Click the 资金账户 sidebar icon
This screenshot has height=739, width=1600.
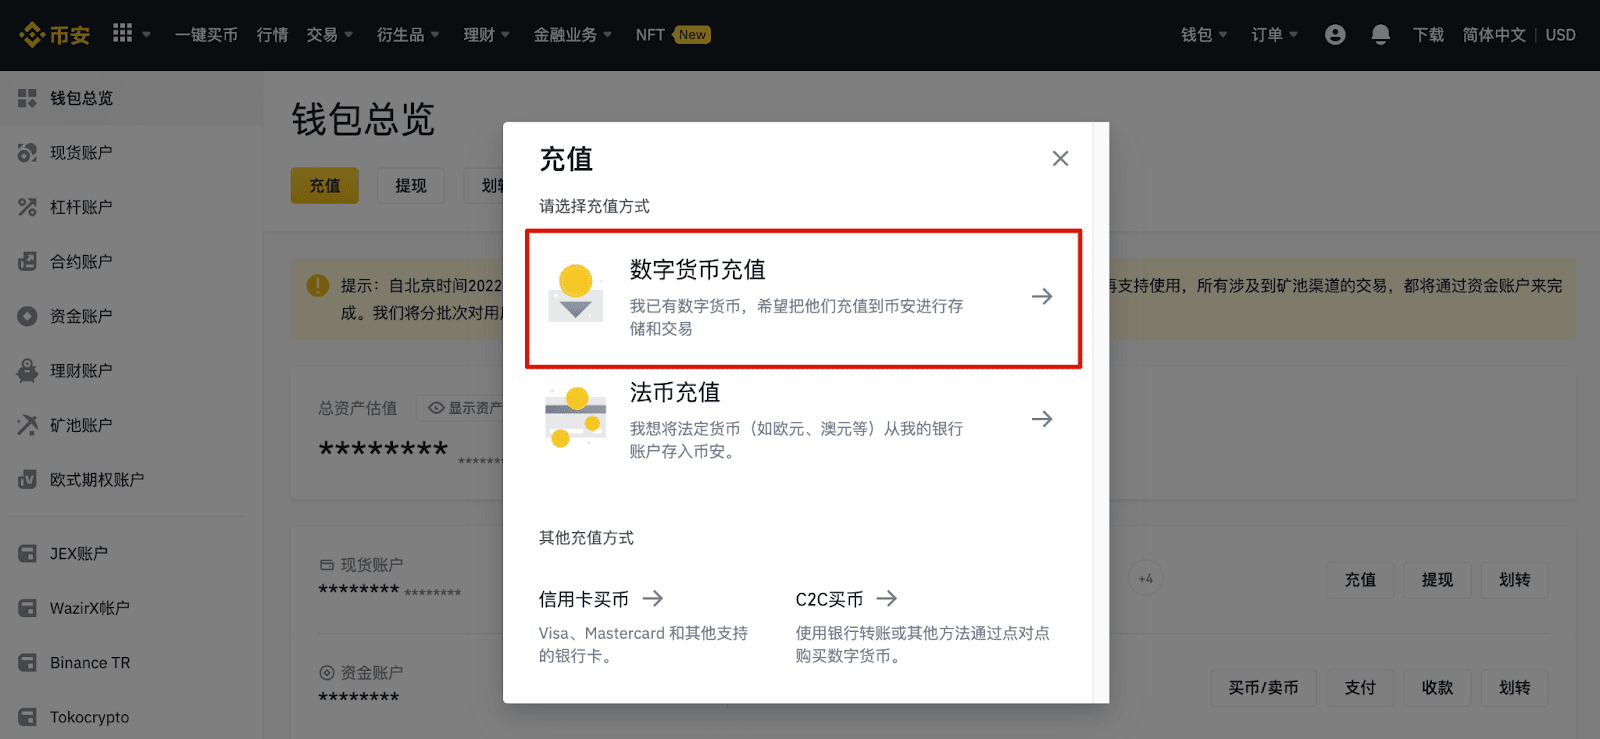pyautogui.click(x=27, y=316)
